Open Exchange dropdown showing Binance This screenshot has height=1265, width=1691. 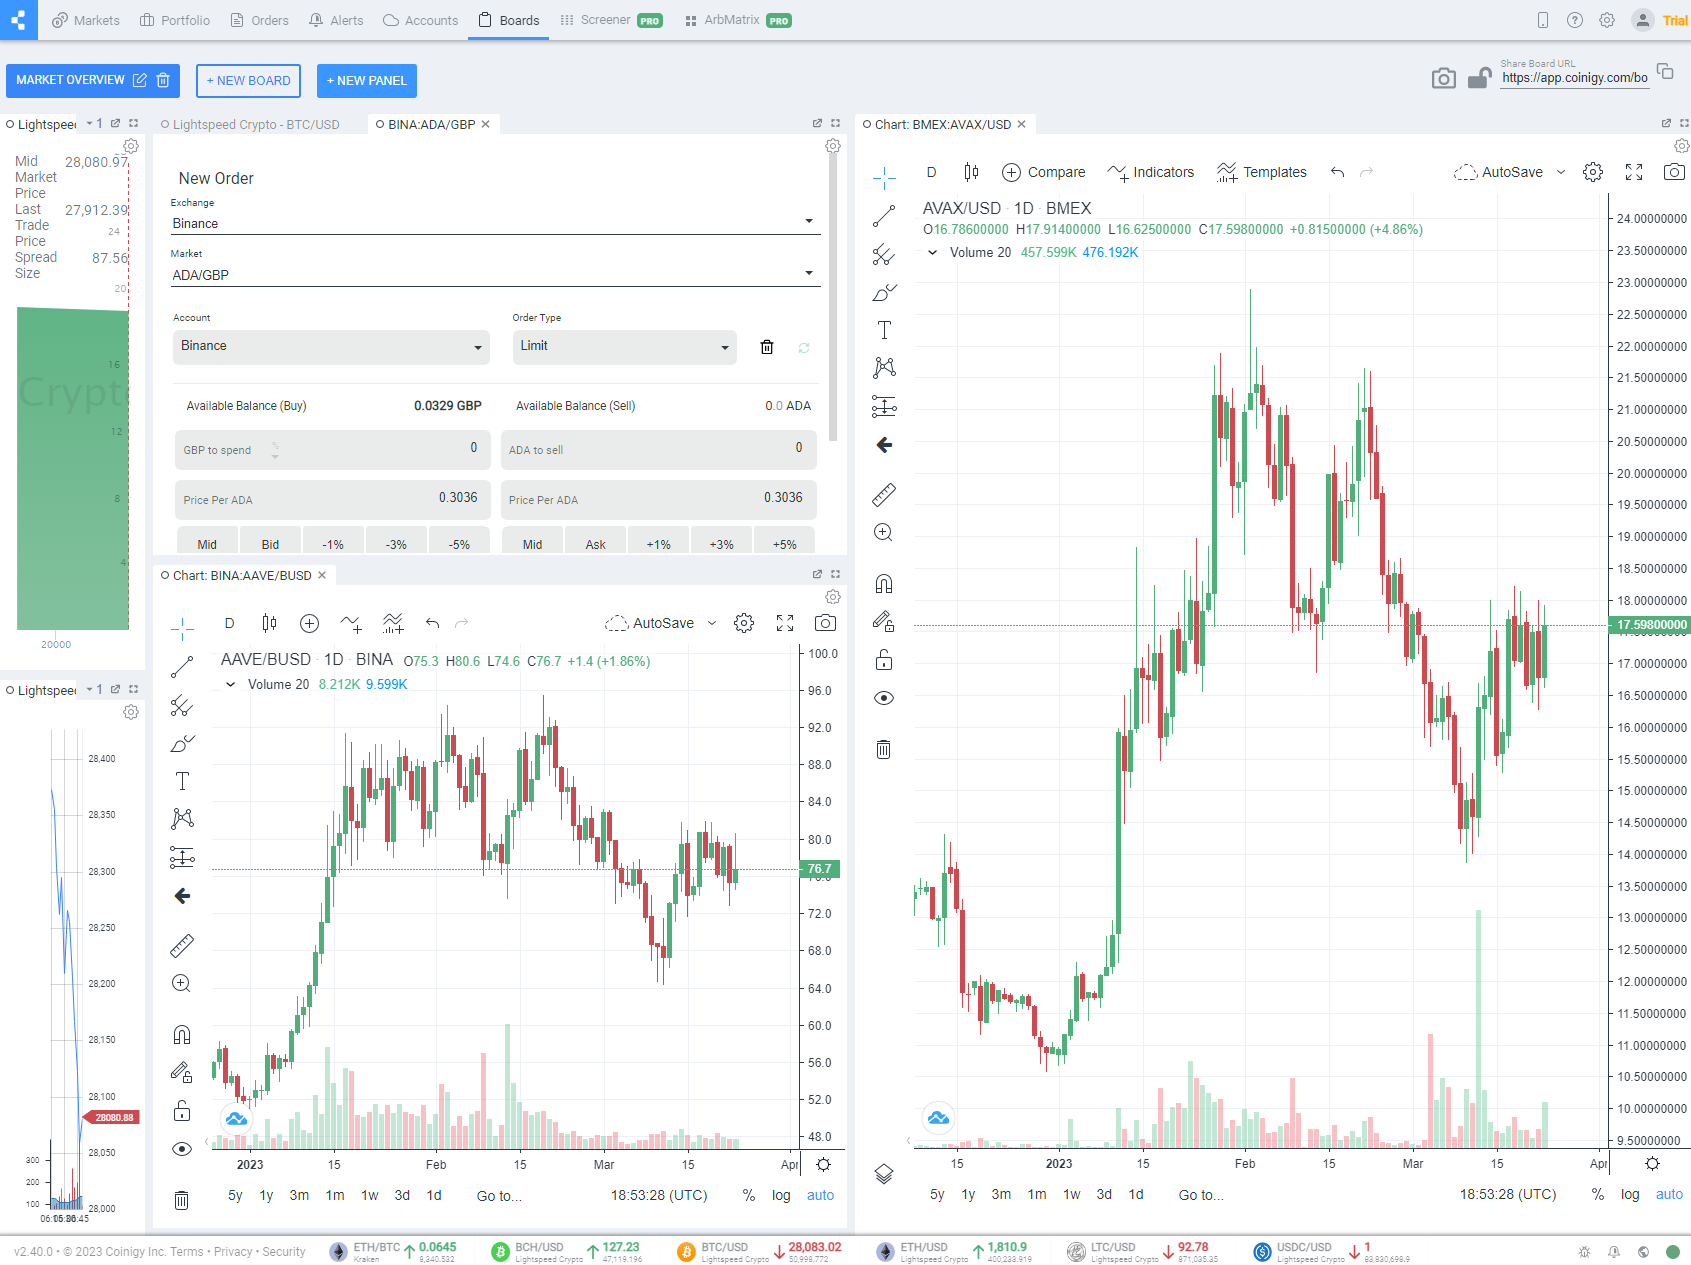[496, 223]
